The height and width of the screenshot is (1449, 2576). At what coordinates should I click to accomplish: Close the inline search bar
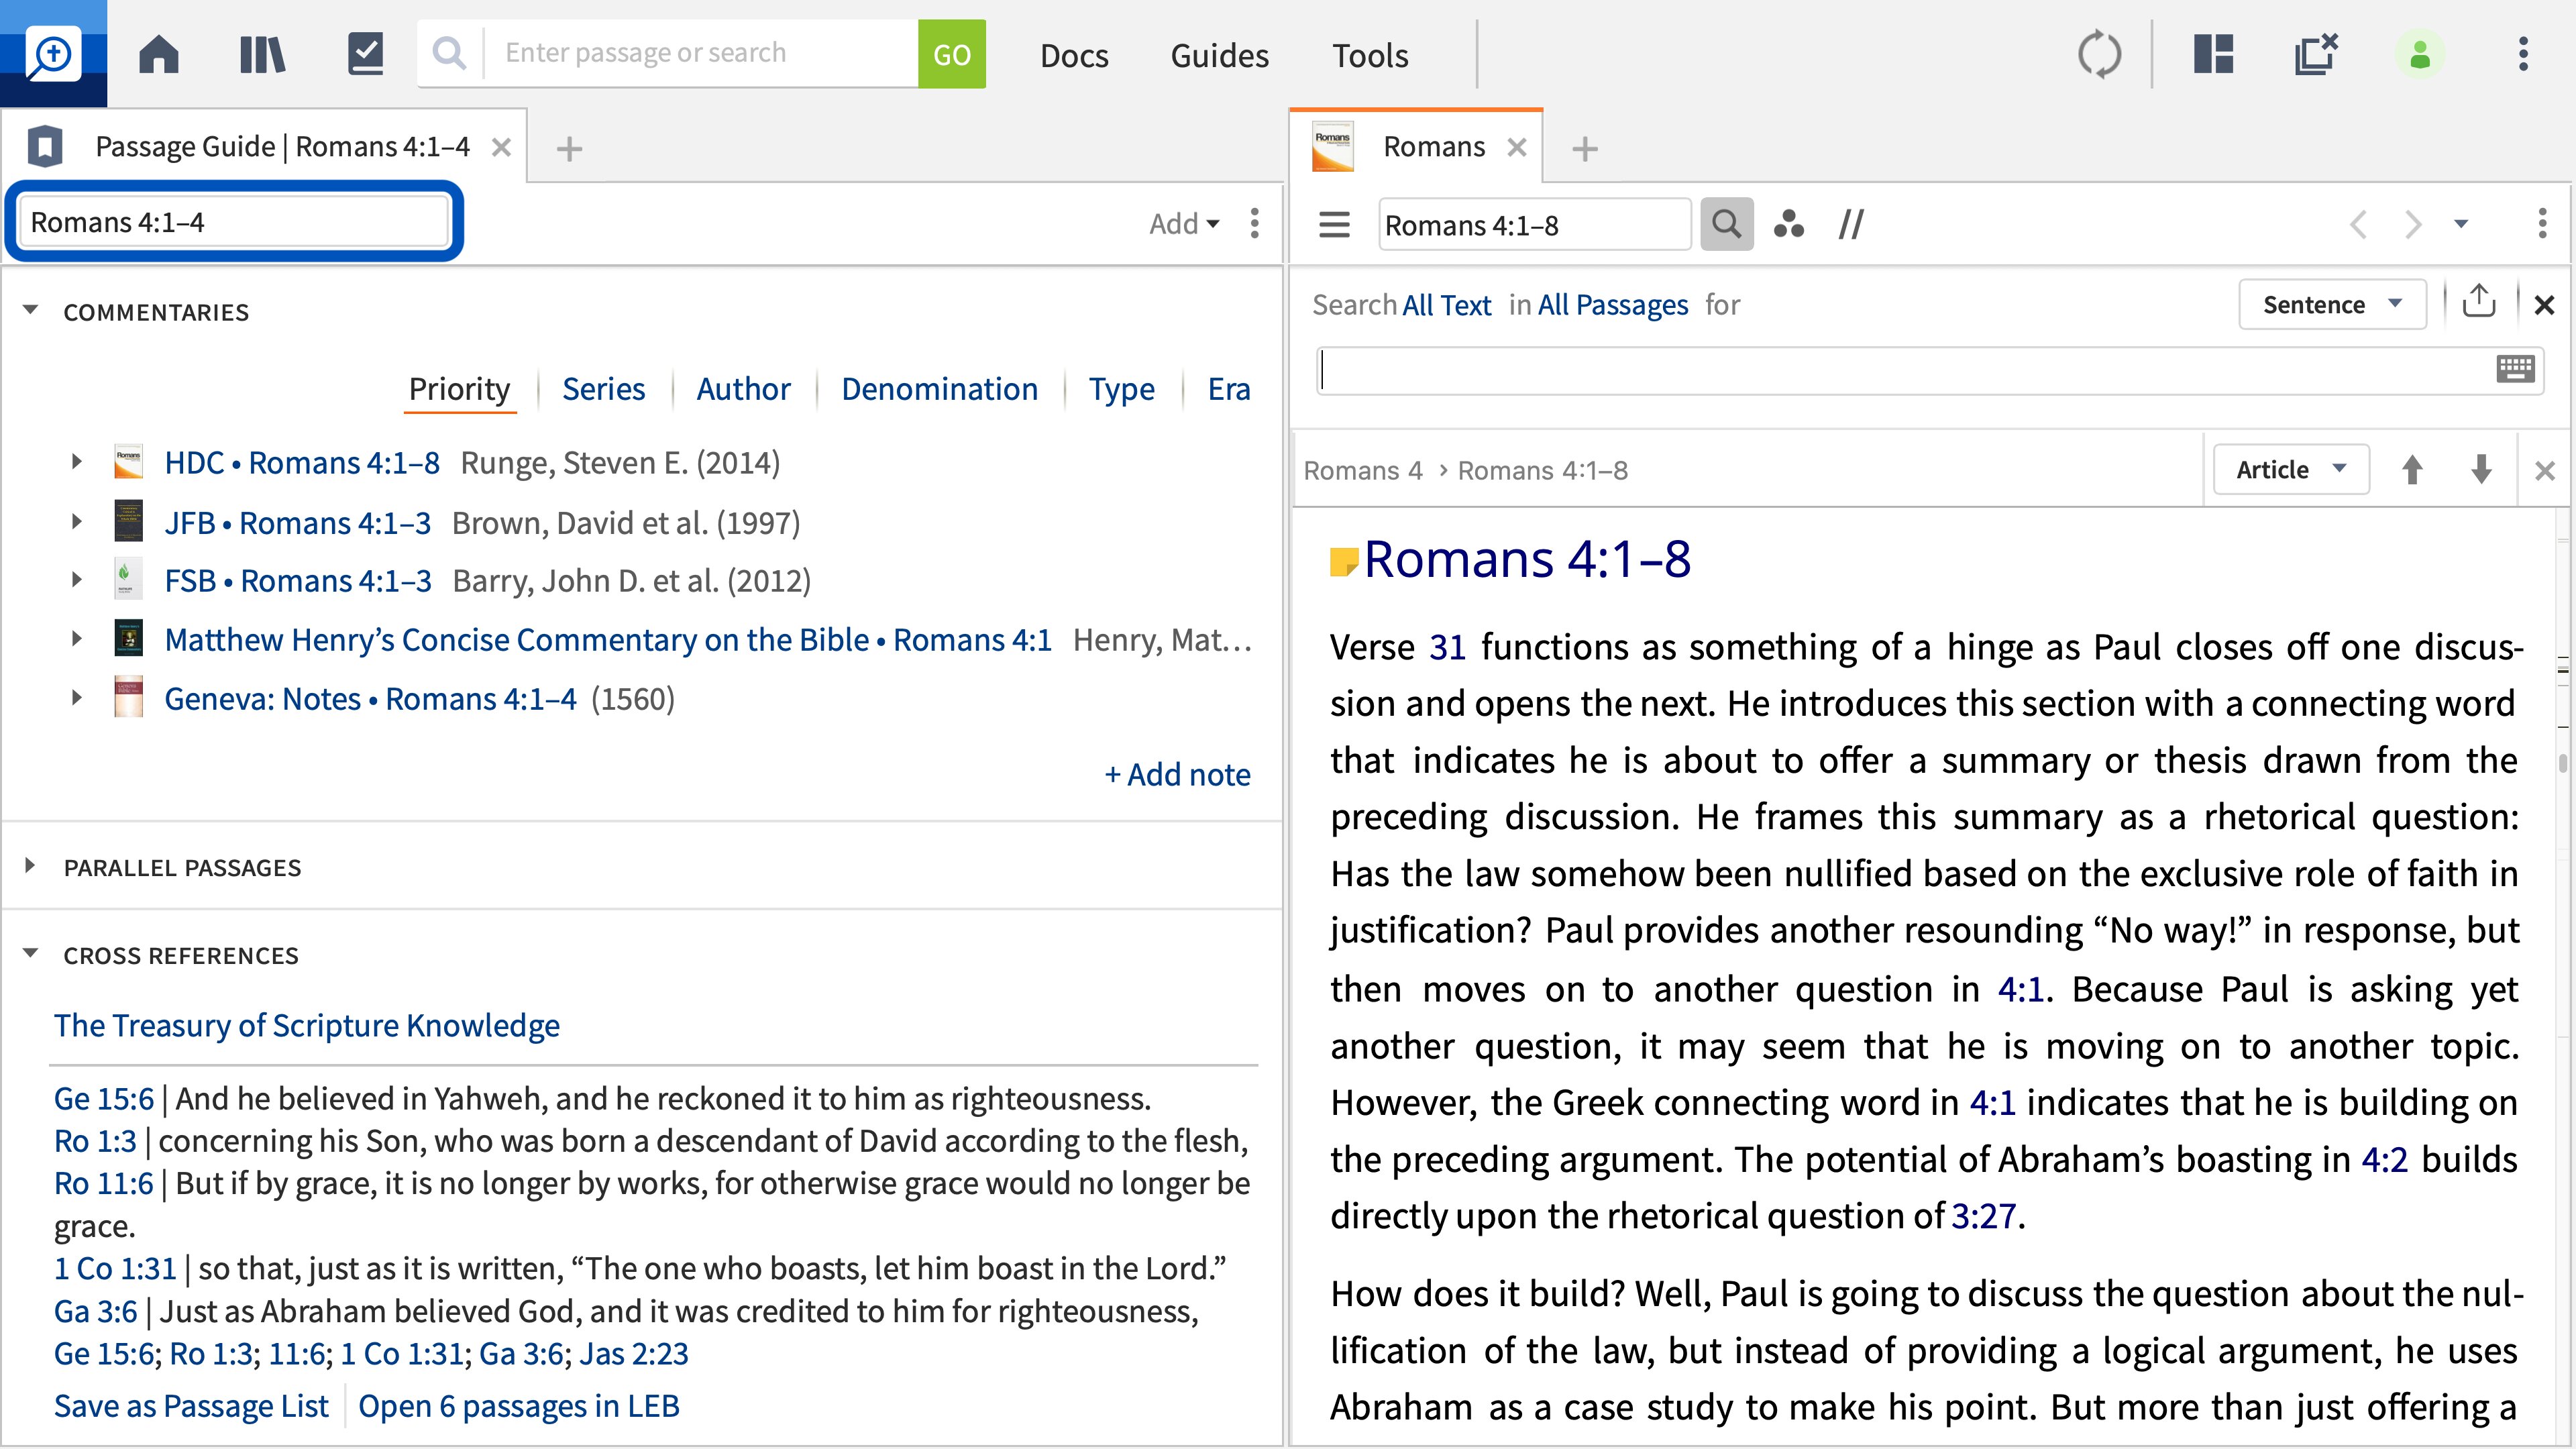tap(2545, 305)
